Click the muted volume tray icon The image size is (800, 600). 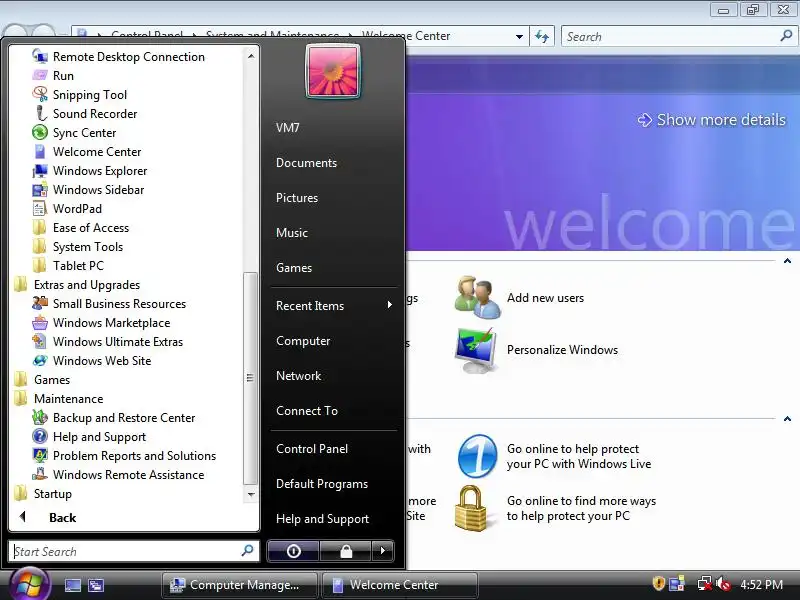tap(723, 584)
